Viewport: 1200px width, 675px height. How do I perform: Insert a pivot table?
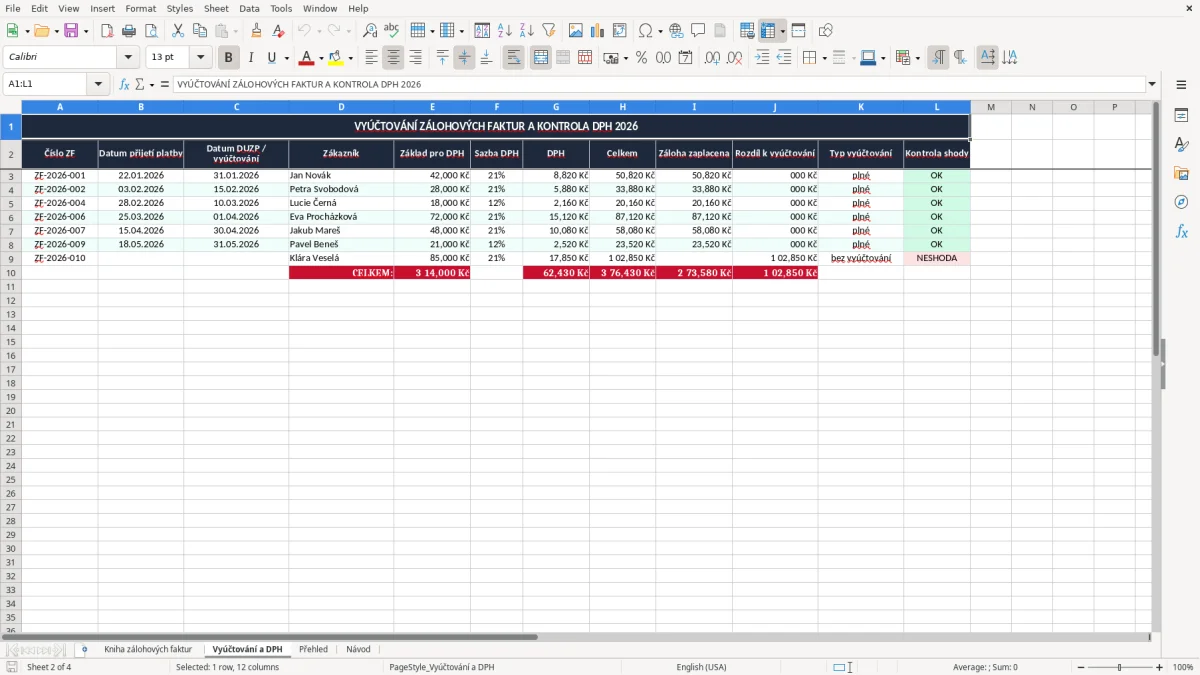(x=620, y=31)
